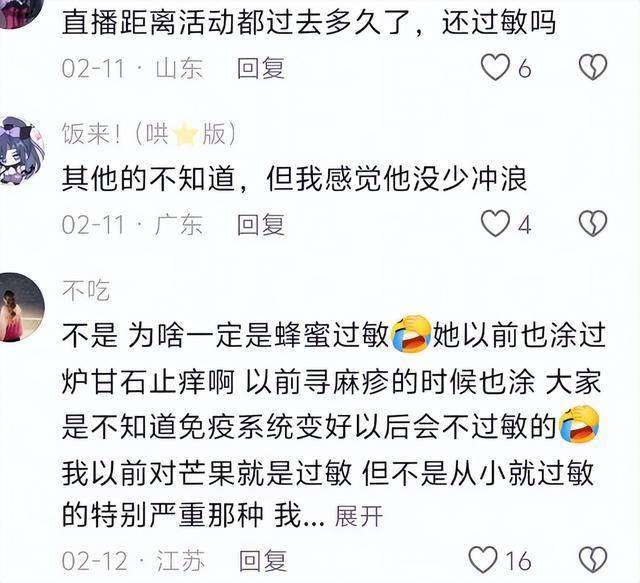Open profile via username 饭来!(哄版)
The height and width of the screenshot is (583, 640).
[x=149, y=134]
